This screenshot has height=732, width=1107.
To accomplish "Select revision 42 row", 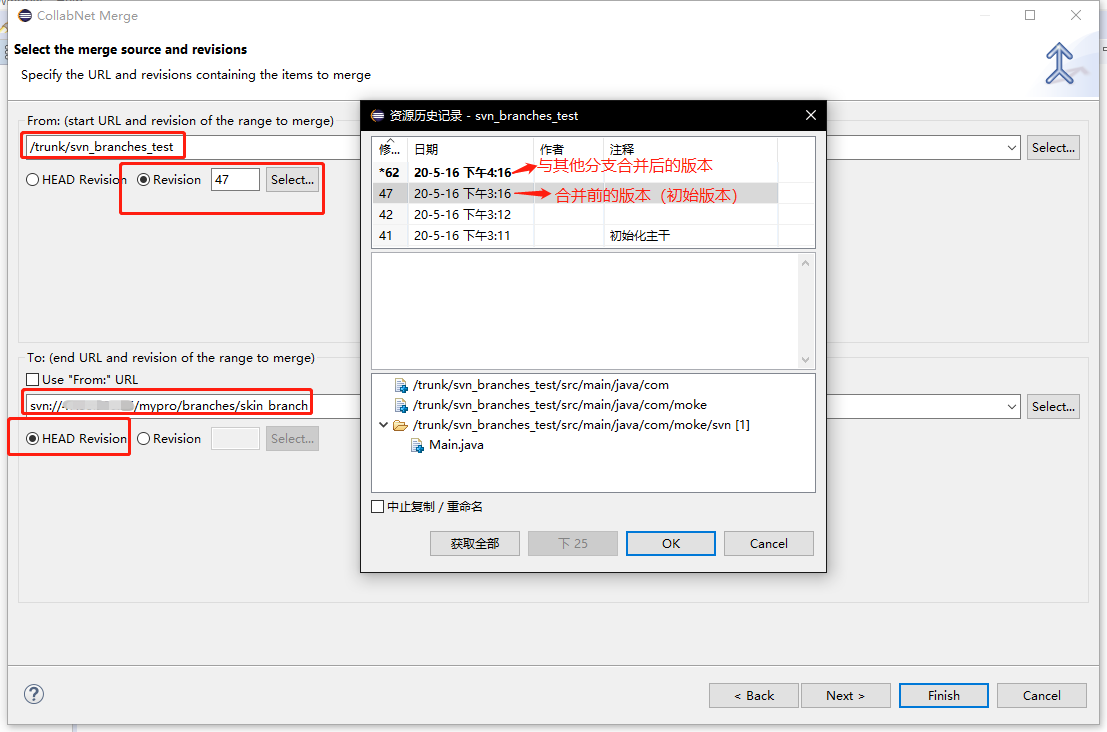I will (x=575, y=215).
